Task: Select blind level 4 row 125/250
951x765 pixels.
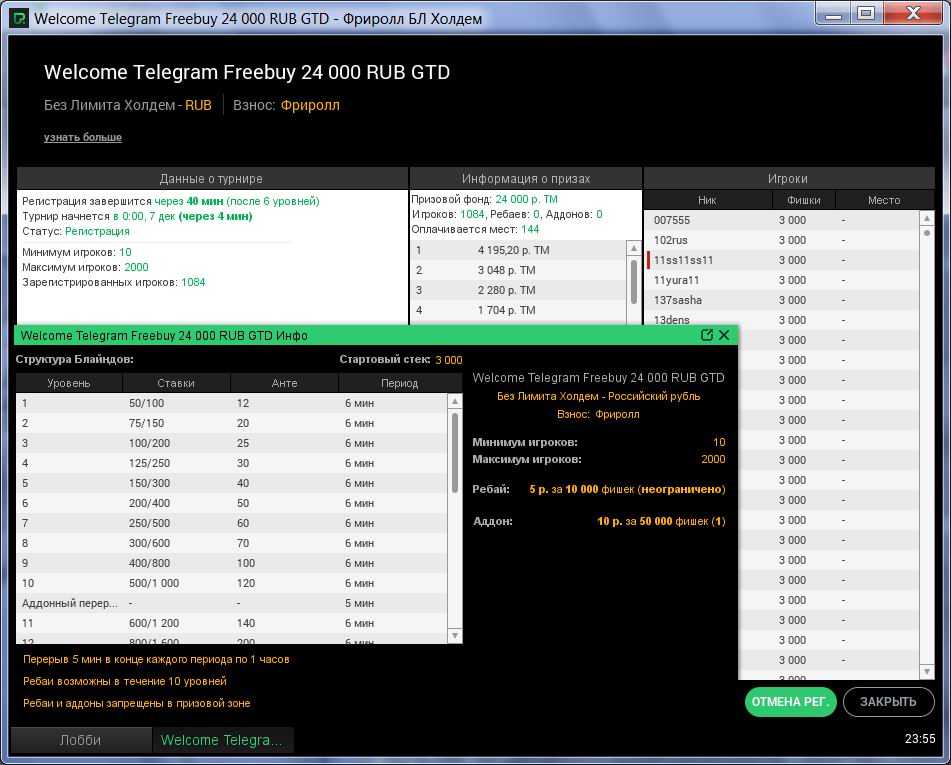Action: (232, 463)
